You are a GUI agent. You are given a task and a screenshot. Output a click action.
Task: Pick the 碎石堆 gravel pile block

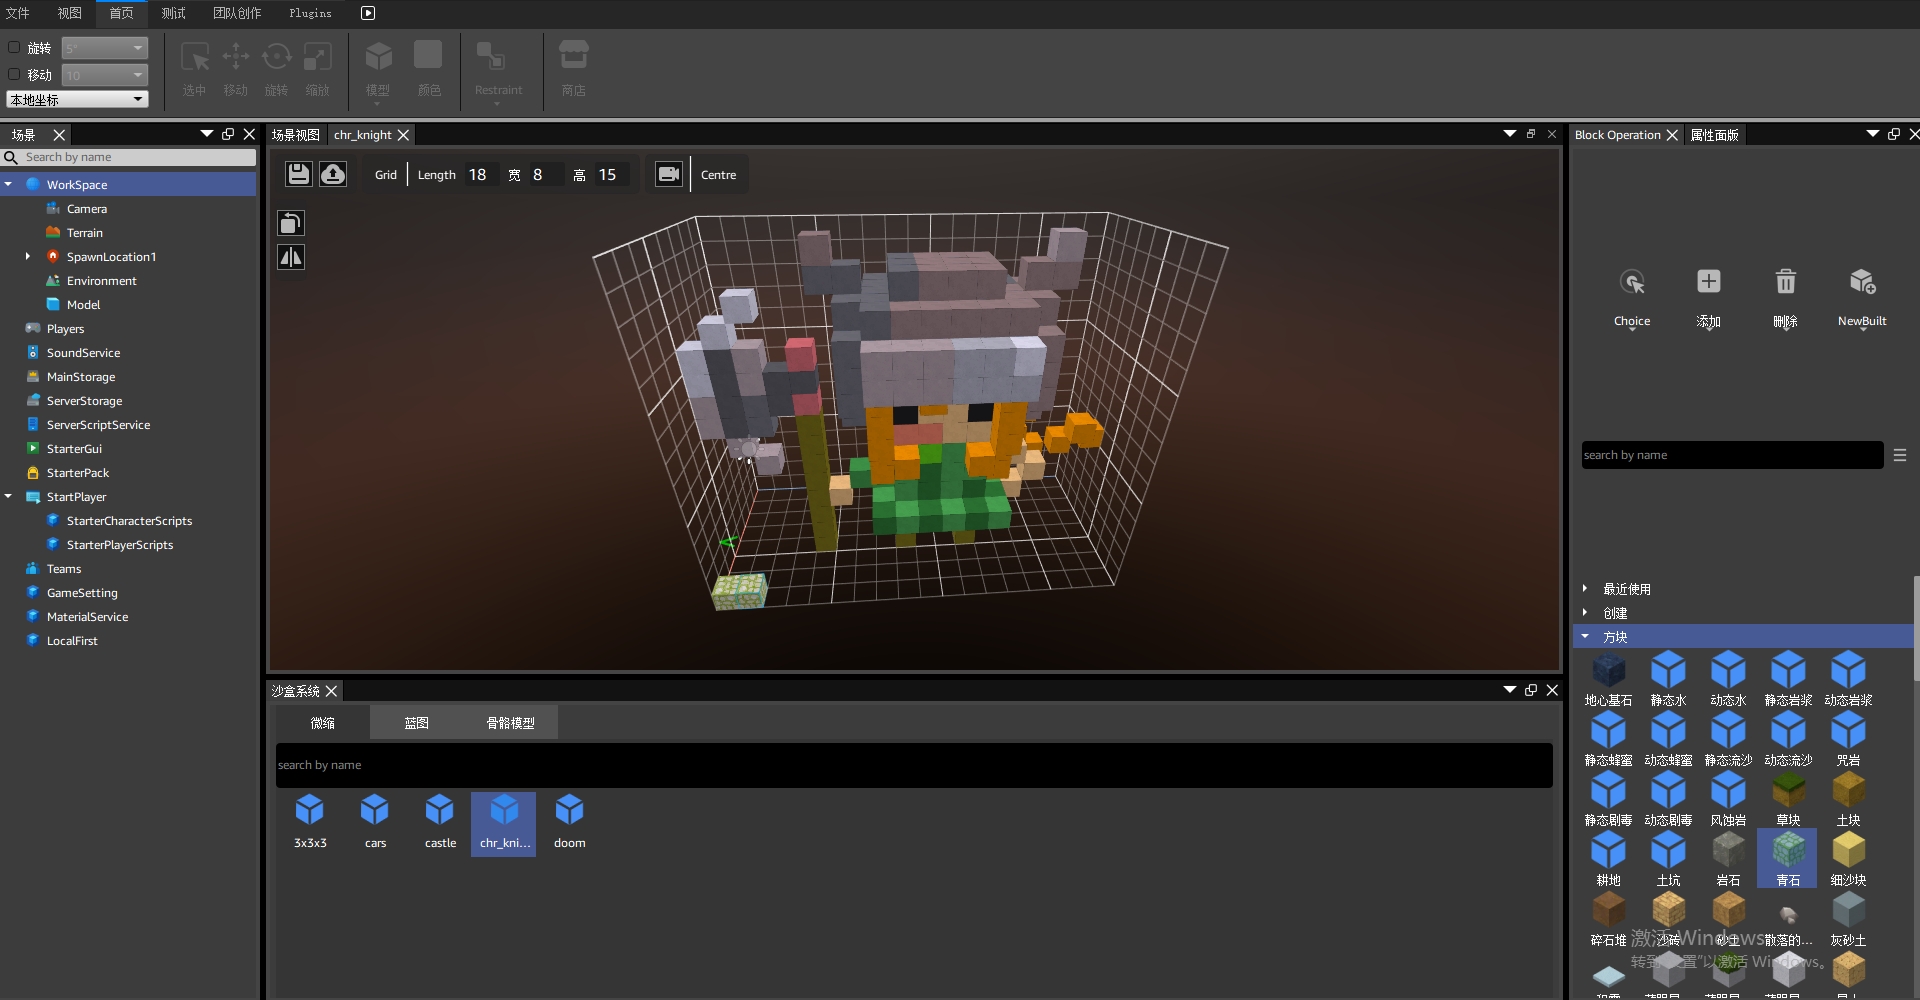pos(1608,919)
